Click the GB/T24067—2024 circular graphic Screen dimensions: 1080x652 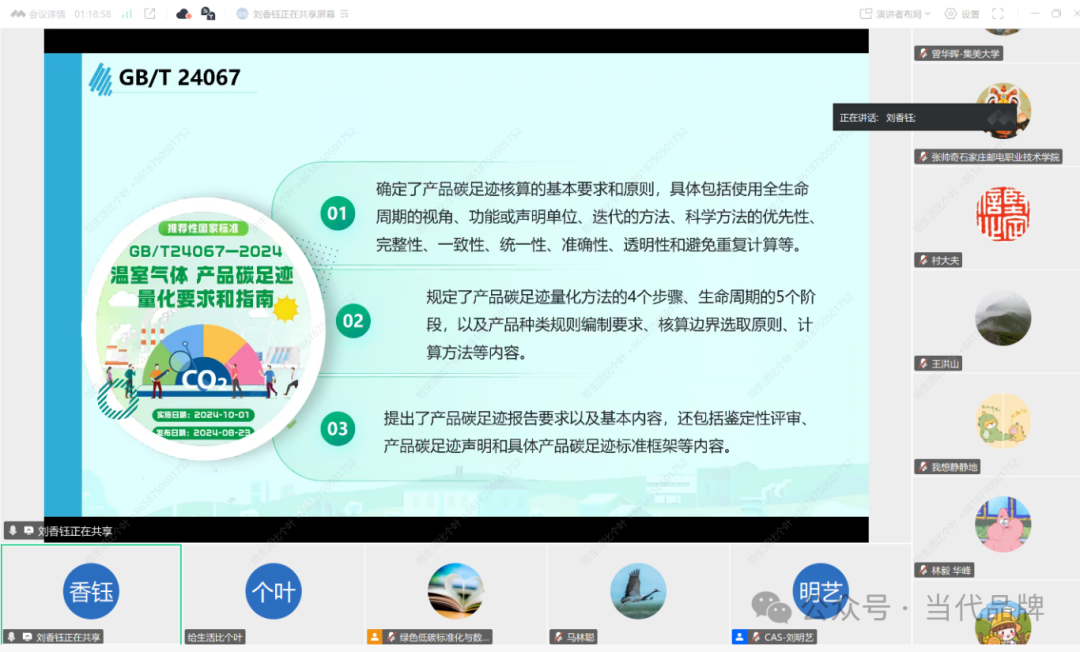click(204, 328)
